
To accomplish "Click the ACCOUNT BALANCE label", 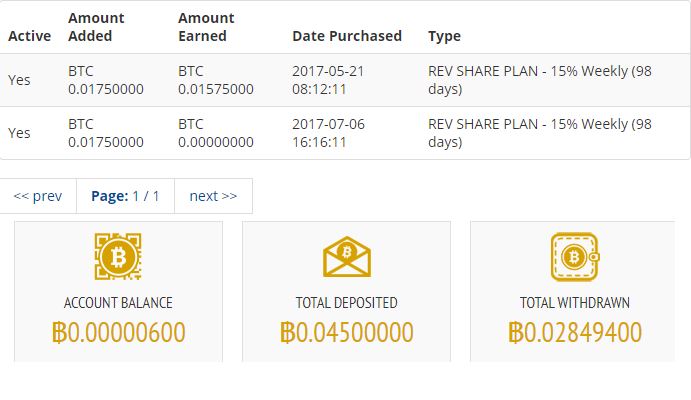I will tap(118, 303).
